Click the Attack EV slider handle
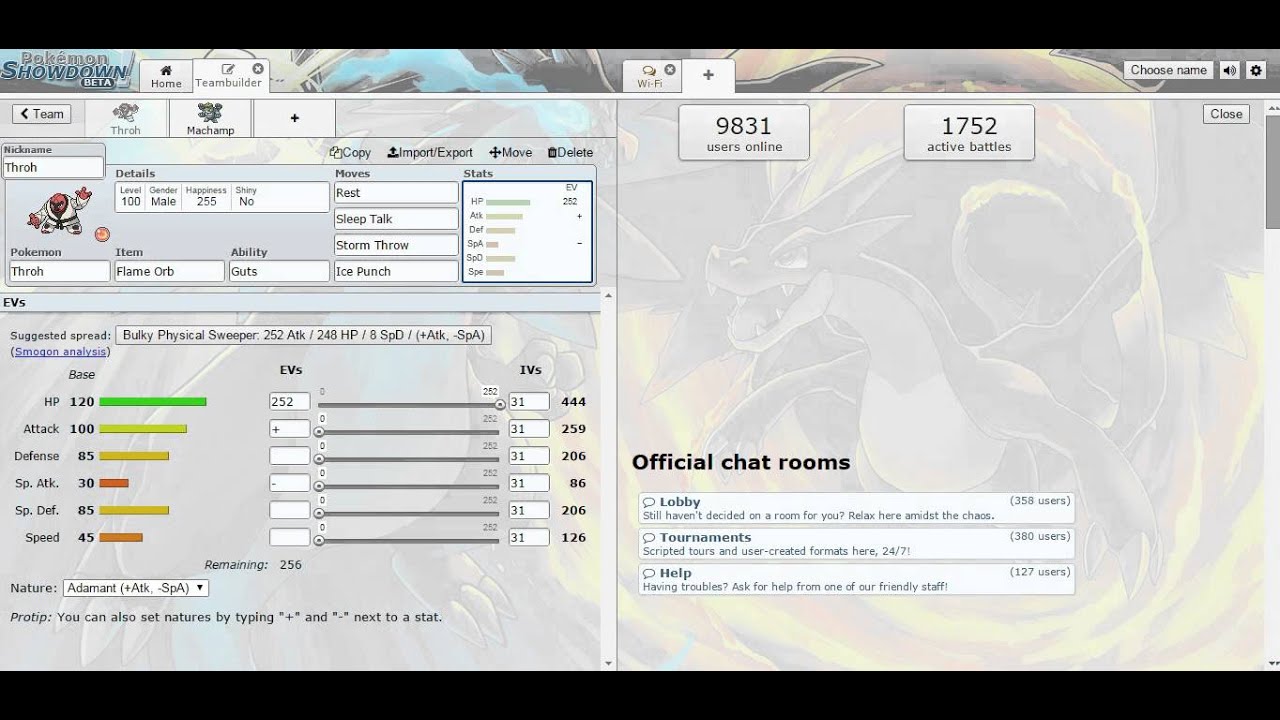Screen dimensions: 1280x720 pos(319,432)
